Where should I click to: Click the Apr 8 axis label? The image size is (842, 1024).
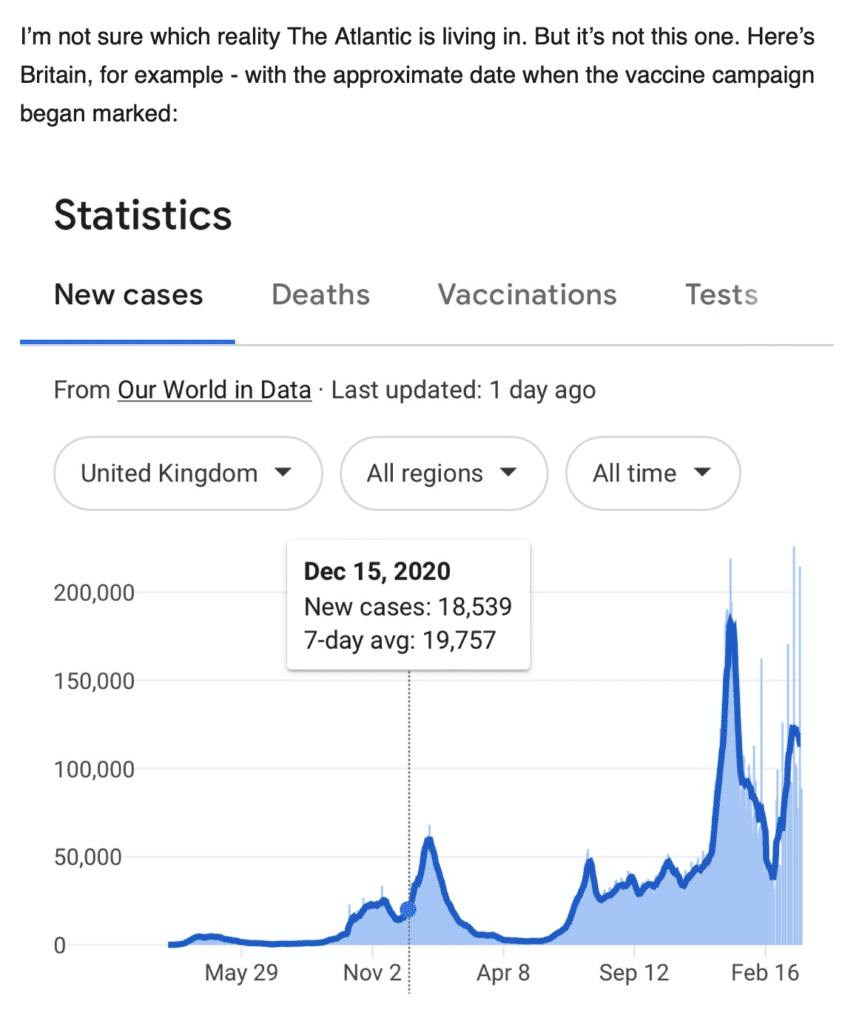pos(503,972)
